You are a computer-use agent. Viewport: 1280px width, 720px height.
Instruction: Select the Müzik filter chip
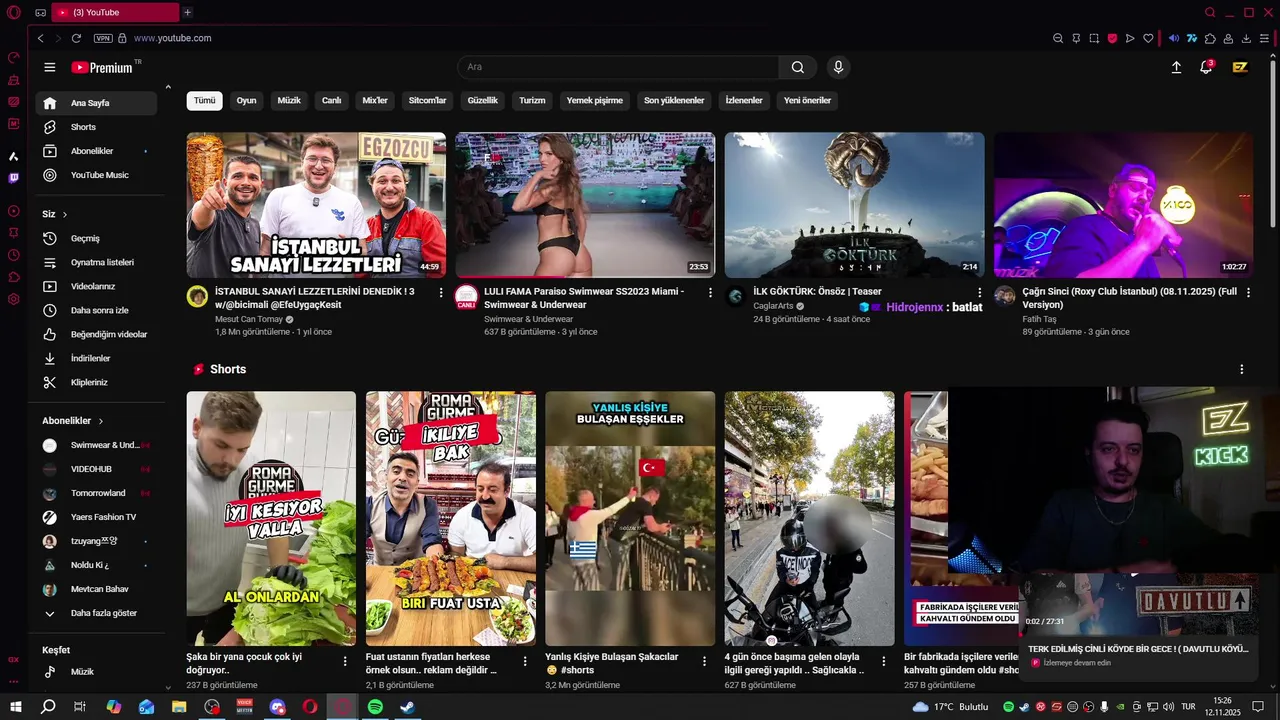289,100
